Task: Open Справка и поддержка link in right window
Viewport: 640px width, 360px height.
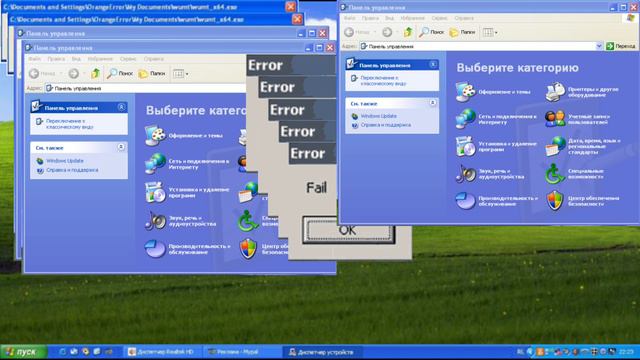Action: coord(385,125)
